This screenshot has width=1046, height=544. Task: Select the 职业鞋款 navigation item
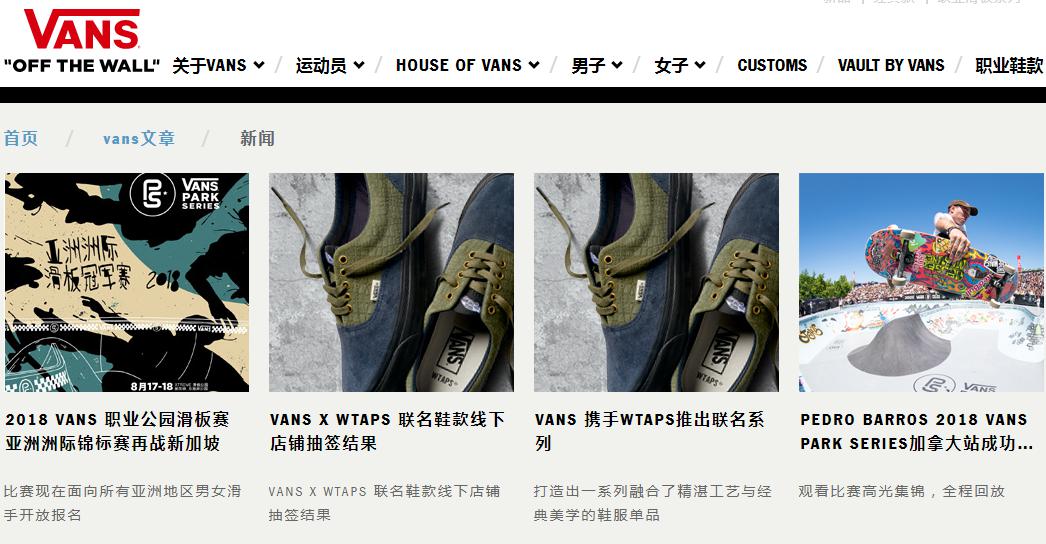[x=1009, y=65]
